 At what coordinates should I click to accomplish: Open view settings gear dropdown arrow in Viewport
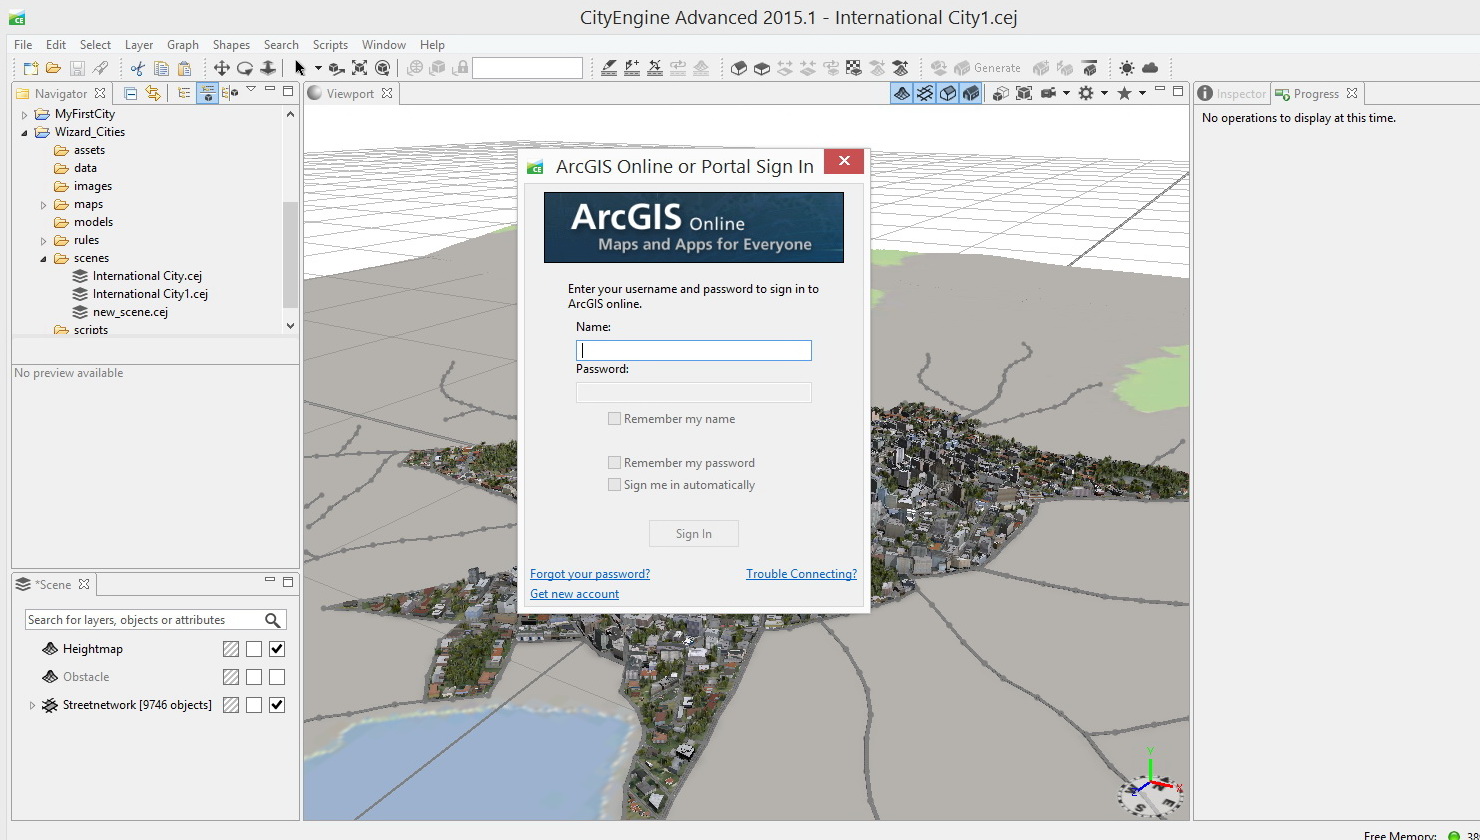[x=1104, y=93]
